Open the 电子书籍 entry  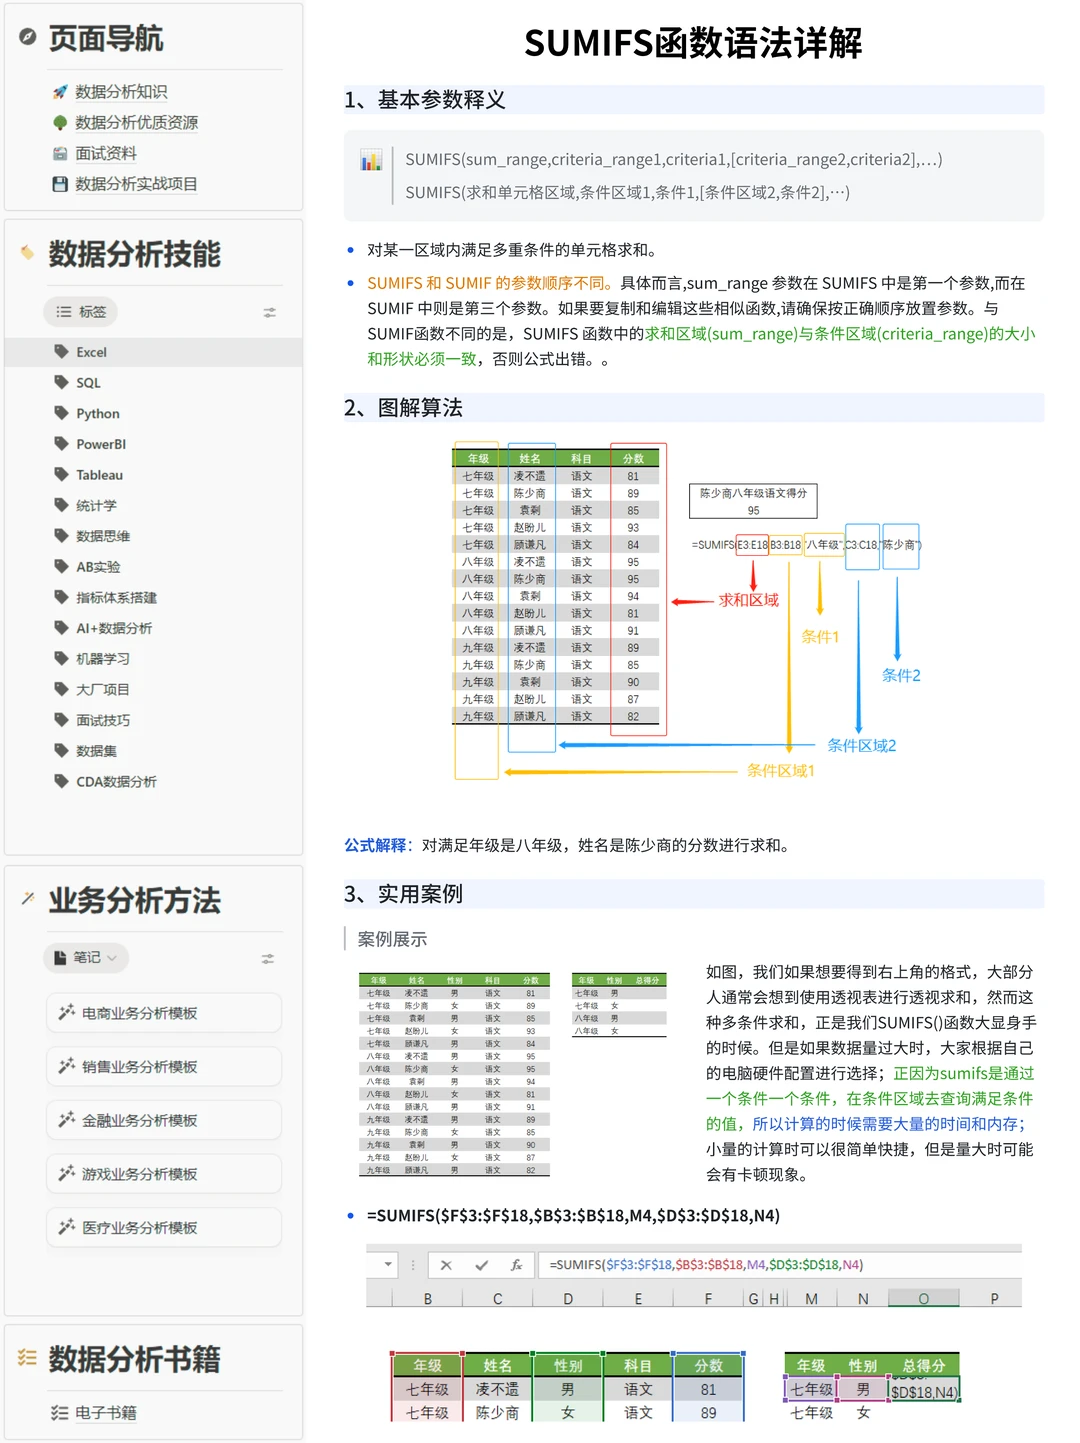[x=106, y=1412]
